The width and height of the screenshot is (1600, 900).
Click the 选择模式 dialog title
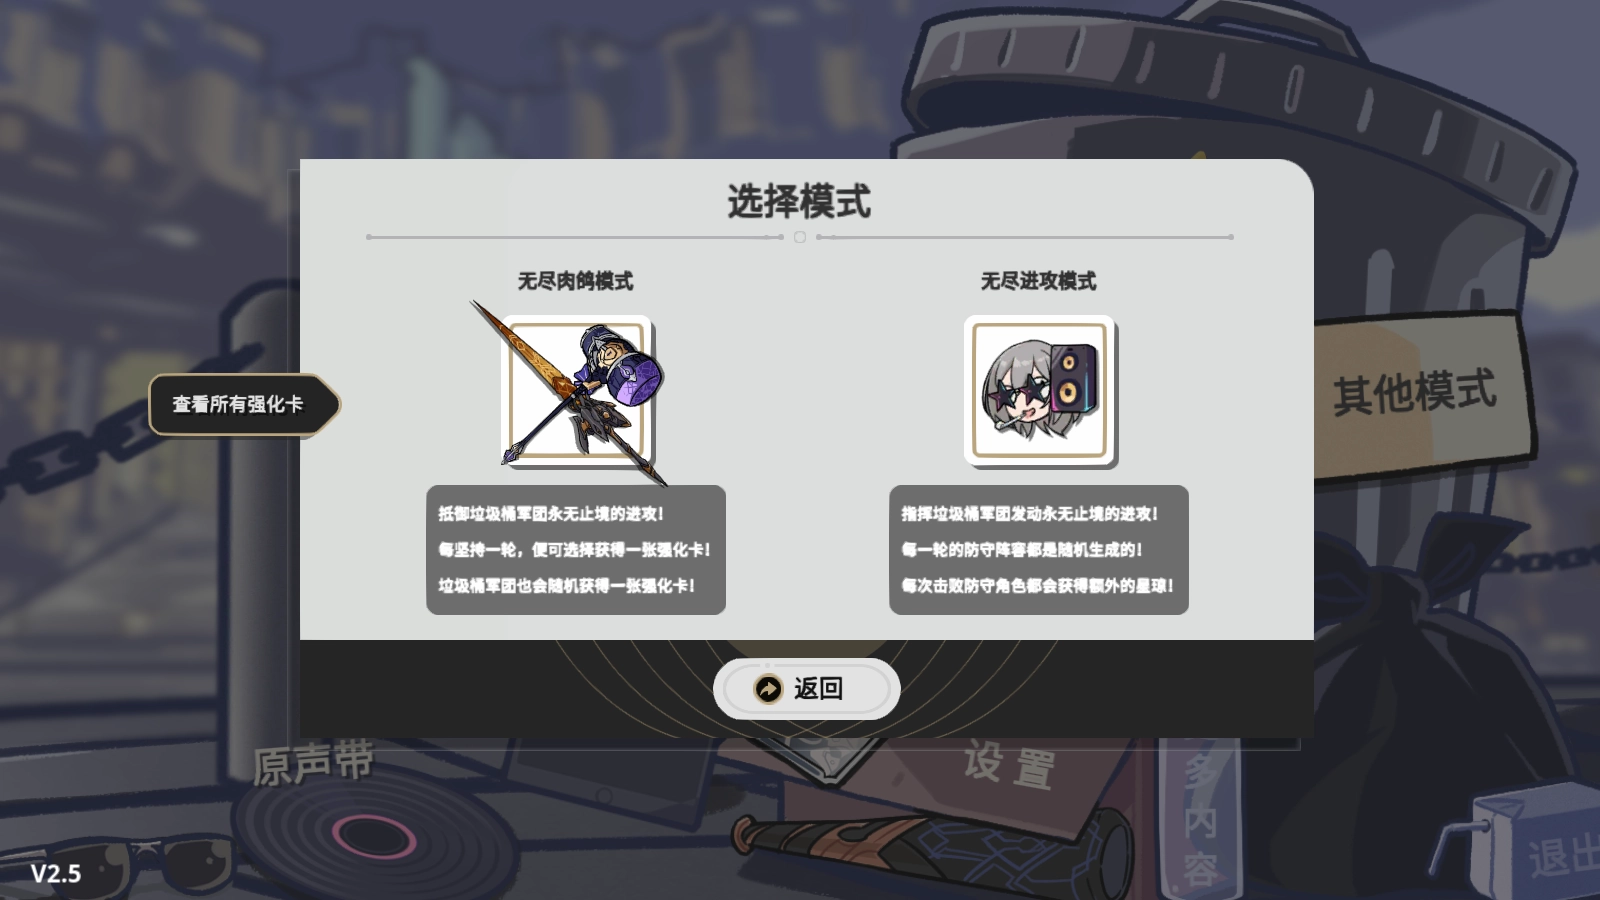(x=799, y=202)
